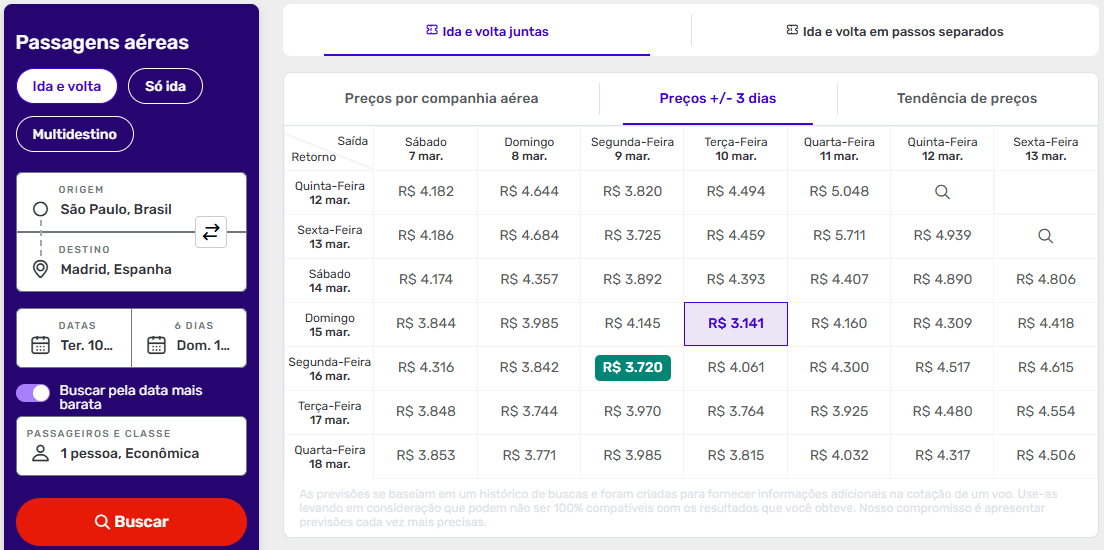Search prices for Quinta-Feira 12 mar. departure
The height and width of the screenshot is (550, 1104).
coord(941,192)
